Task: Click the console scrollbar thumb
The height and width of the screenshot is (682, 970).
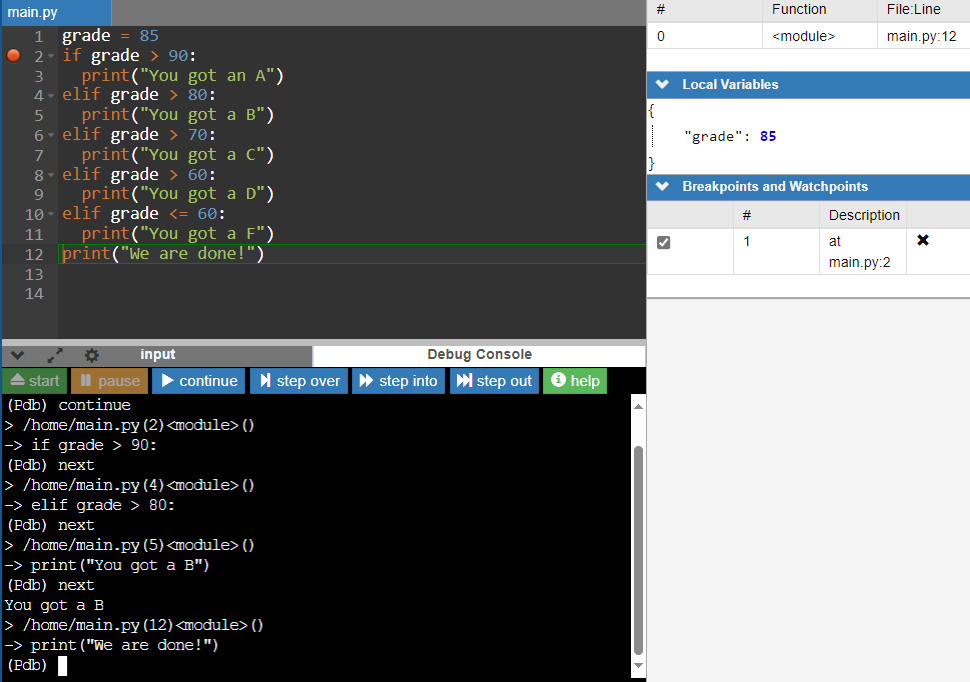Action: (639, 550)
